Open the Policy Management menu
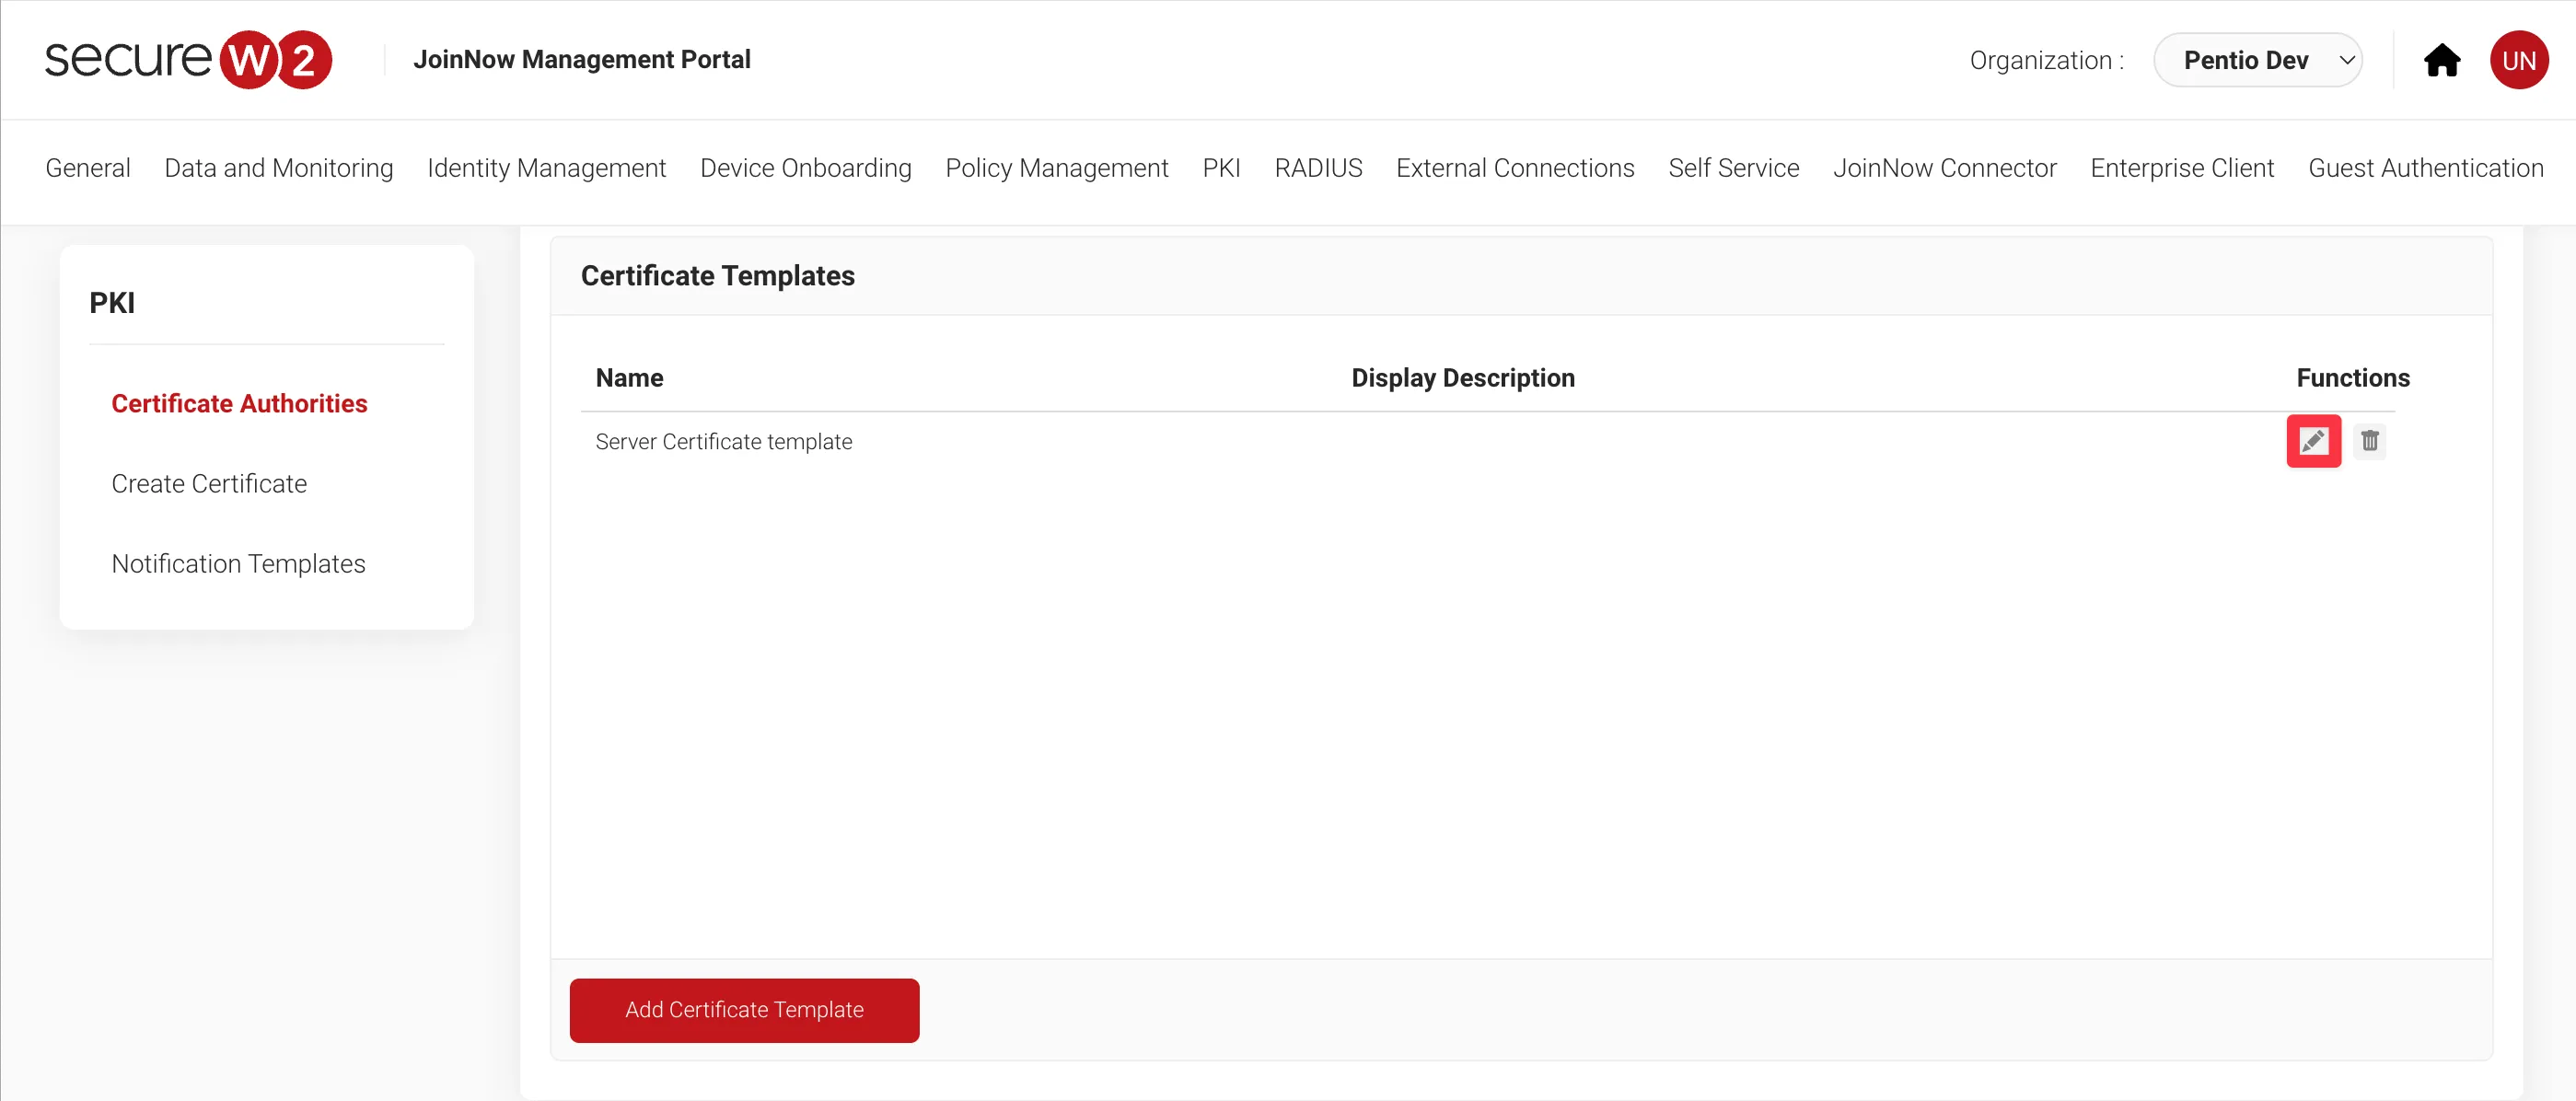Viewport: 2576px width, 1101px height. pyautogui.click(x=1056, y=168)
